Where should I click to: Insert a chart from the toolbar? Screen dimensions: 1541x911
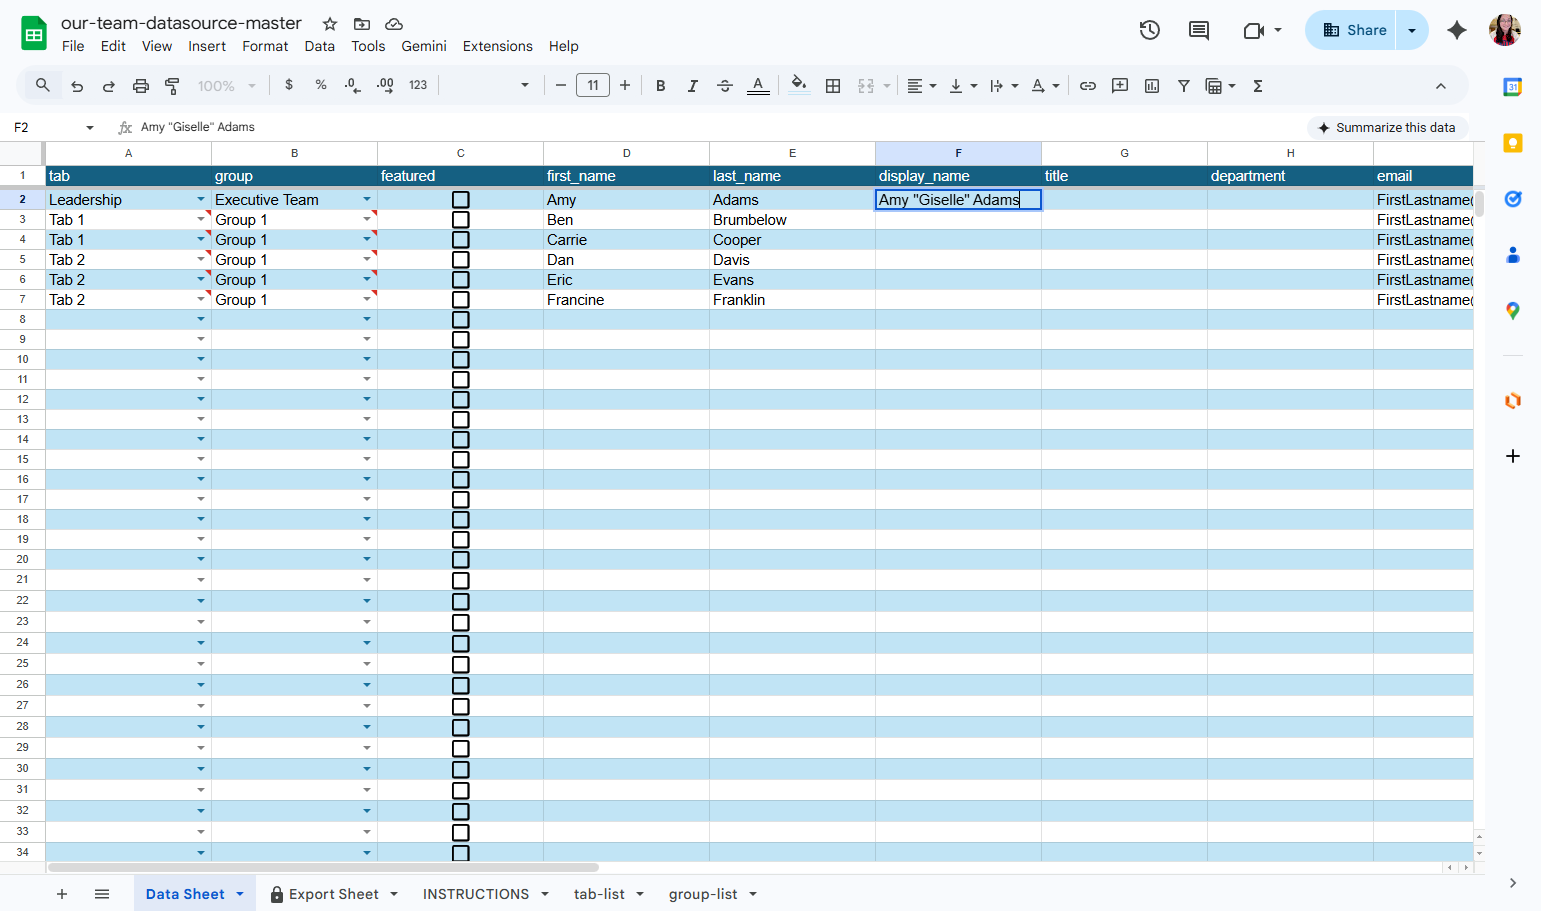(1152, 86)
